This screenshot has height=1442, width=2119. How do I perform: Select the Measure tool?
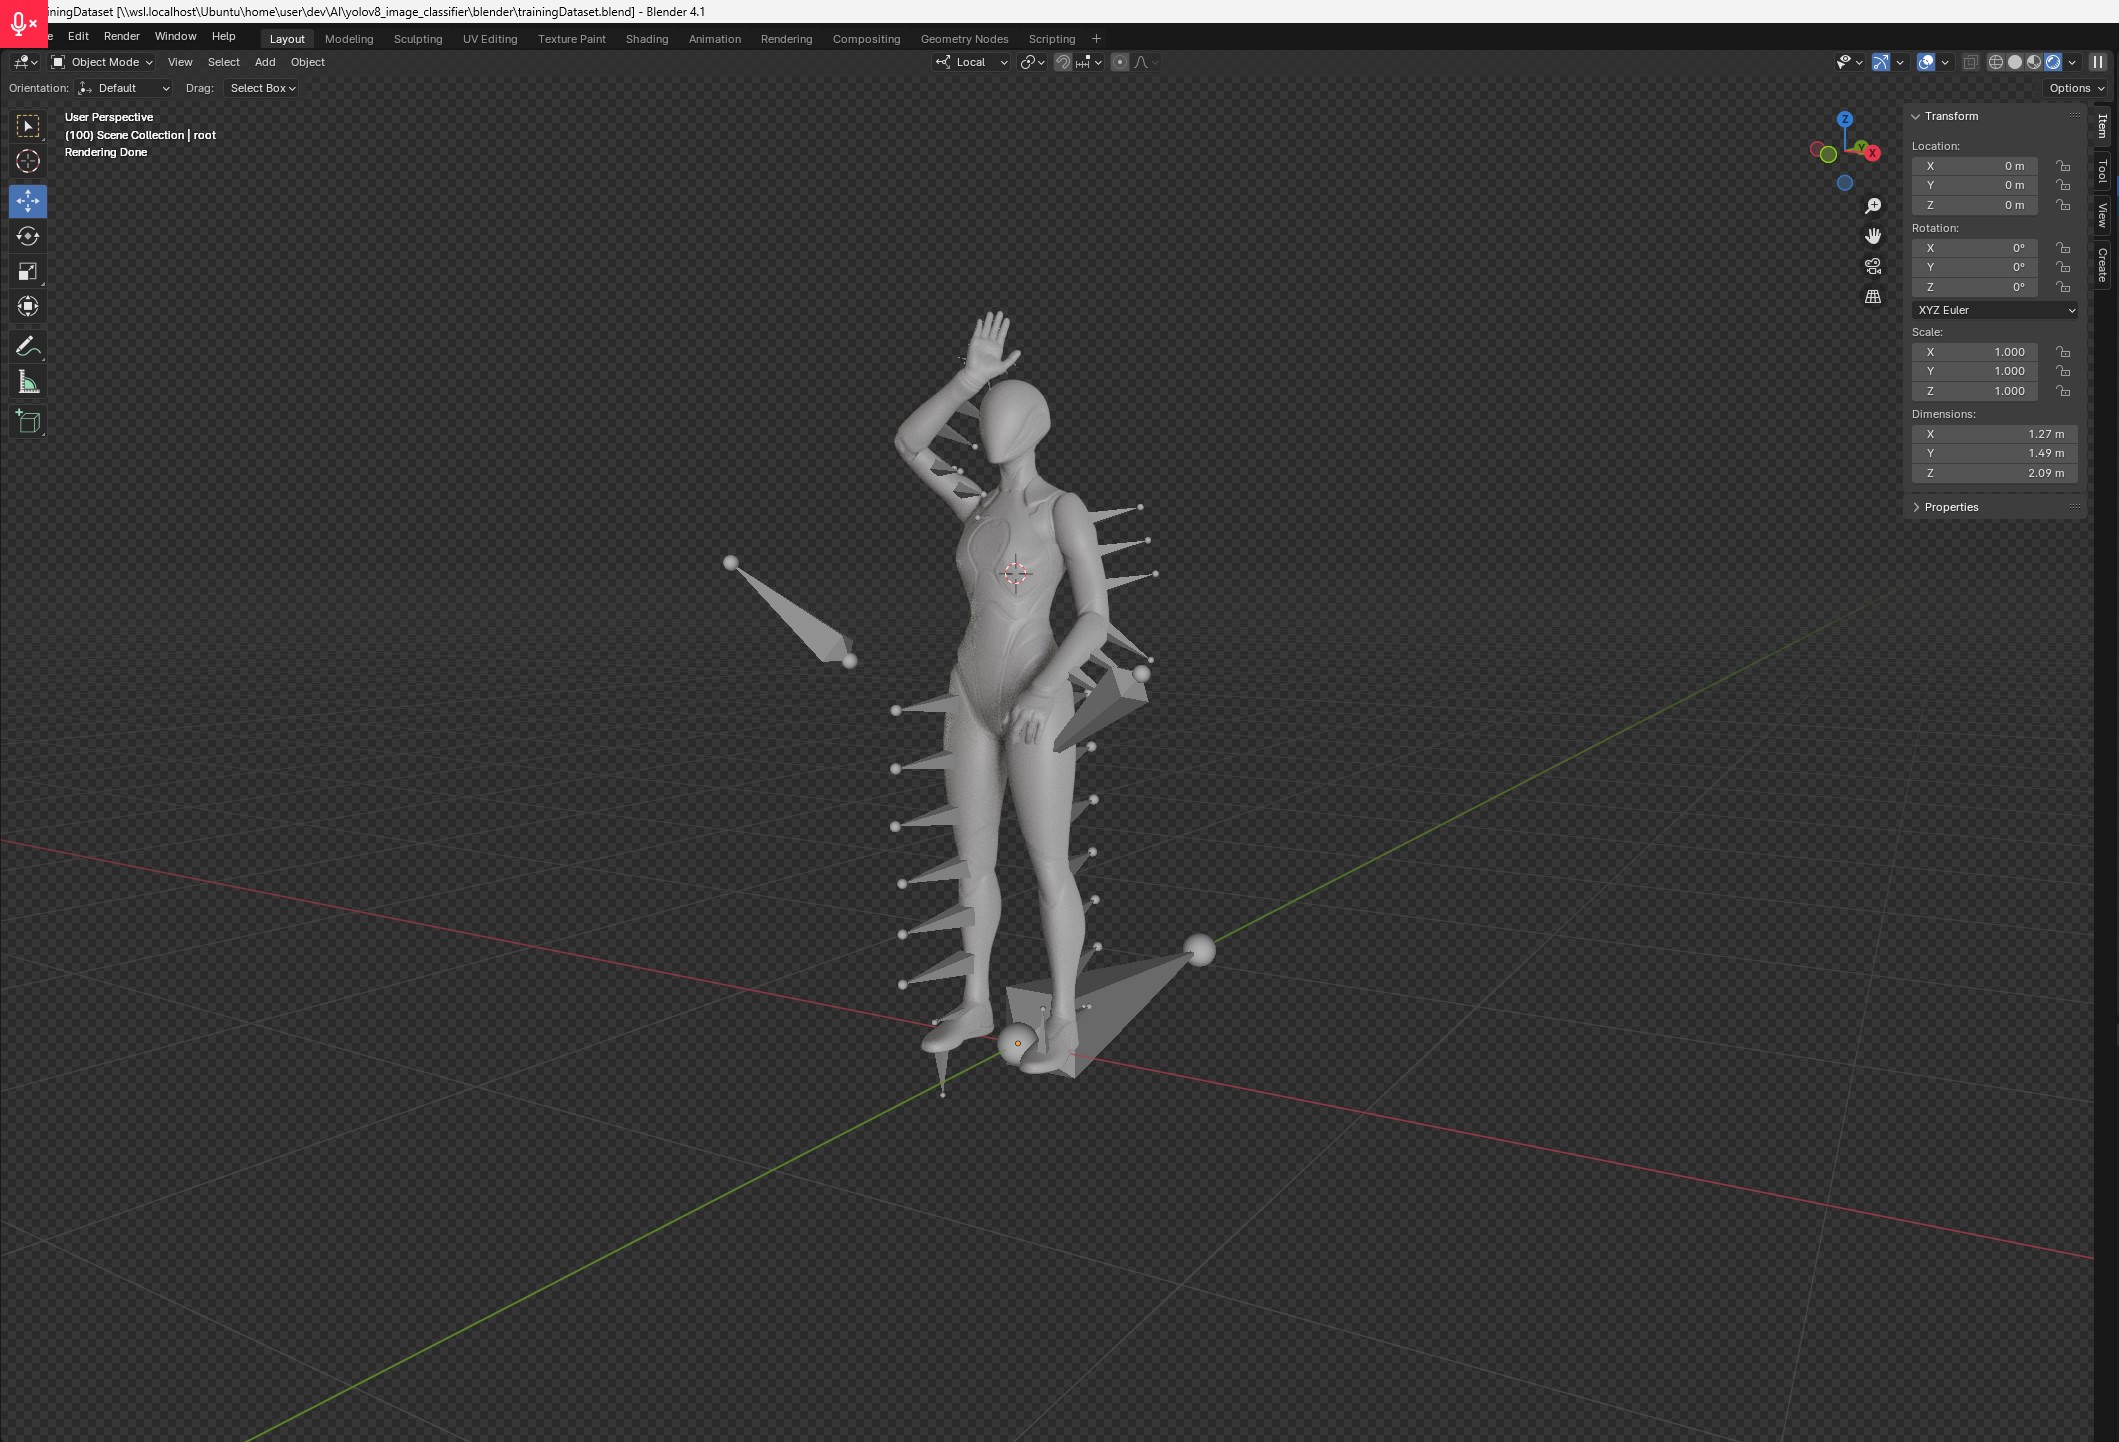(x=28, y=382)
